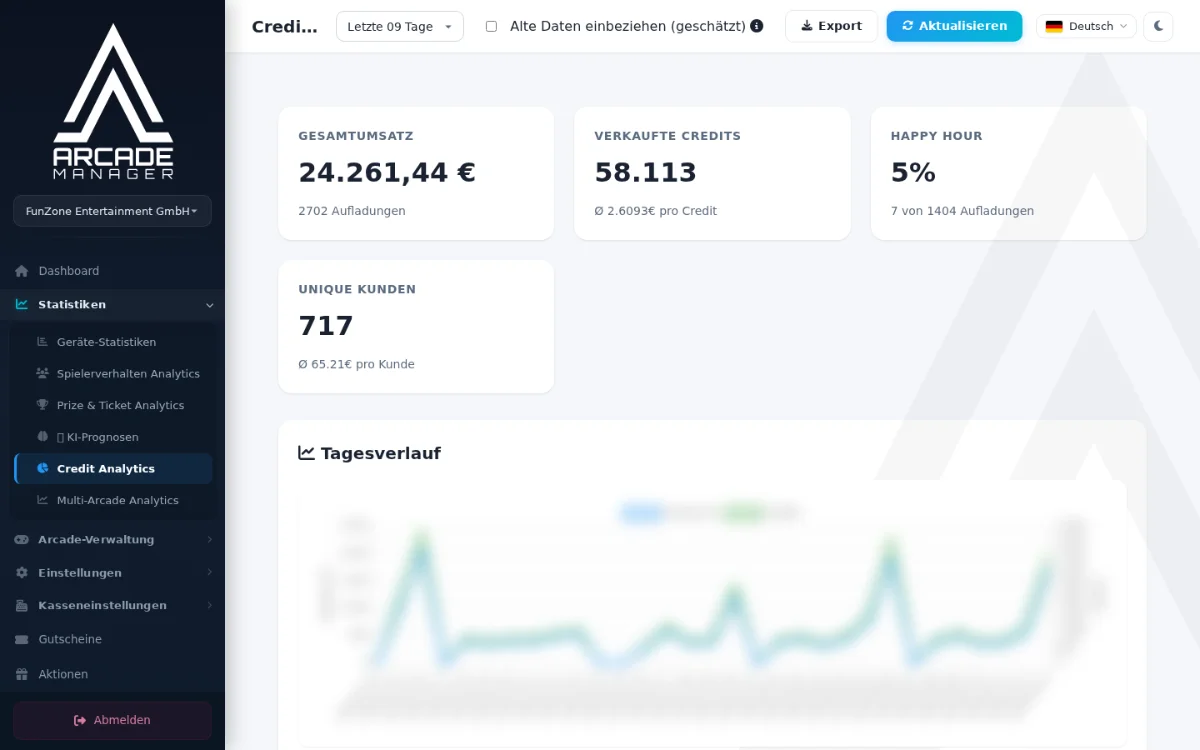This screenshot has width=1200, height=750.
Task: Click the text Ø 65.21€ pro Kunde
Action: [356, 364]
